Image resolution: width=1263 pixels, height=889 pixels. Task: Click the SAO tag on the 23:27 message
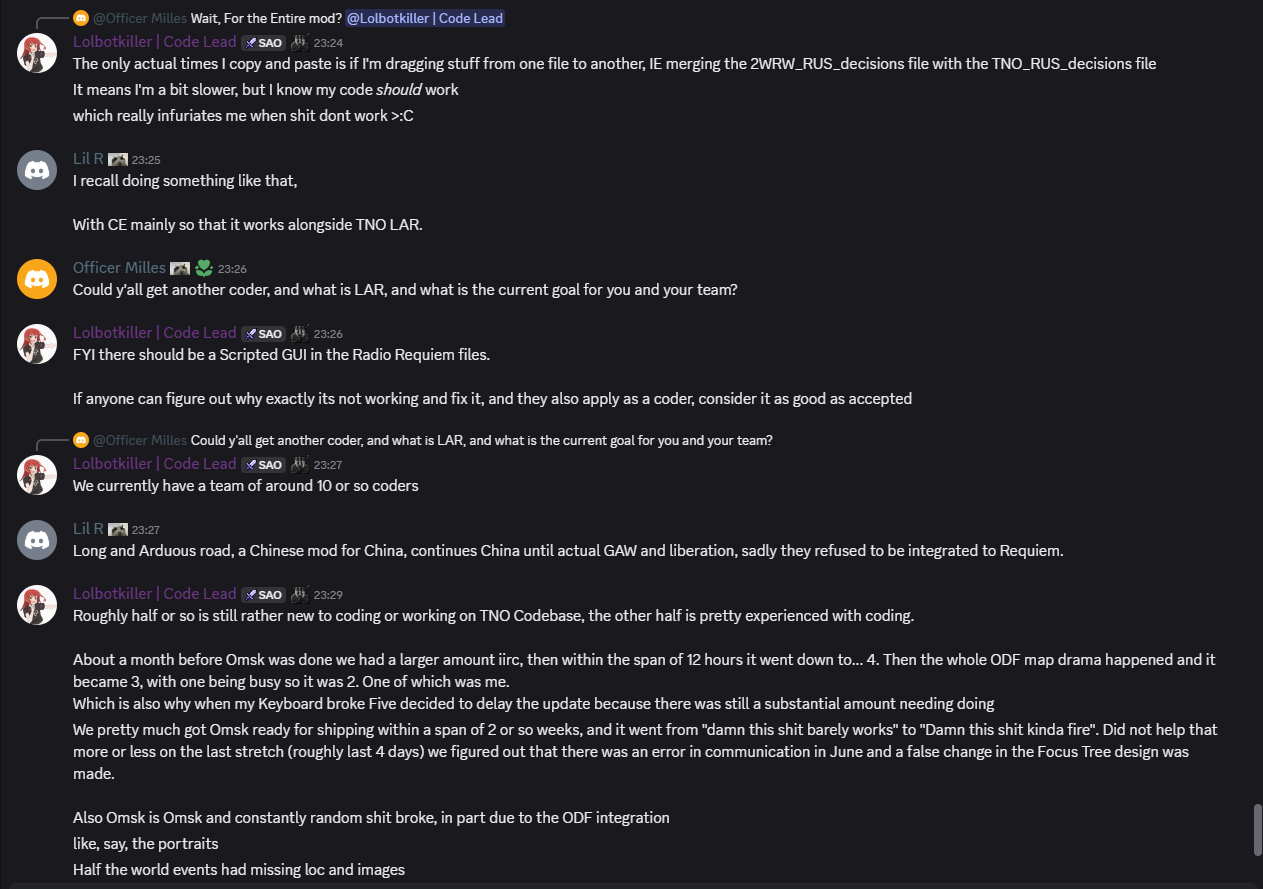pyautogui.click(x=263, y=464)
